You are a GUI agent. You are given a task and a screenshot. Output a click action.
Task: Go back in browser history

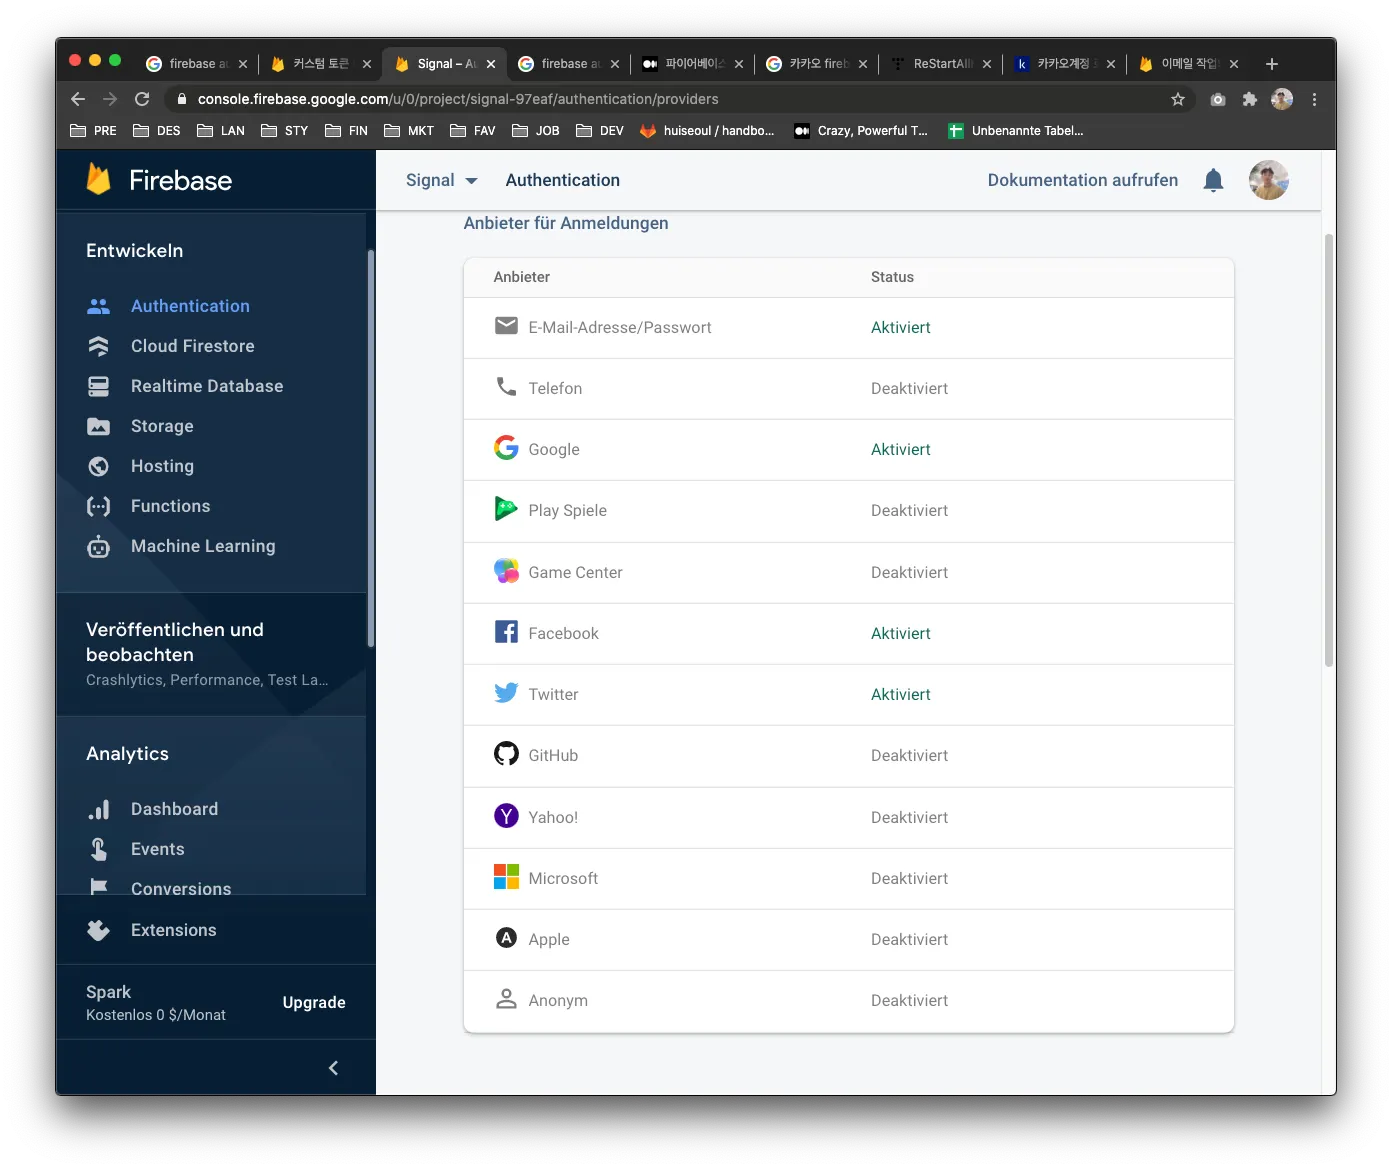[x=78, y=99]
